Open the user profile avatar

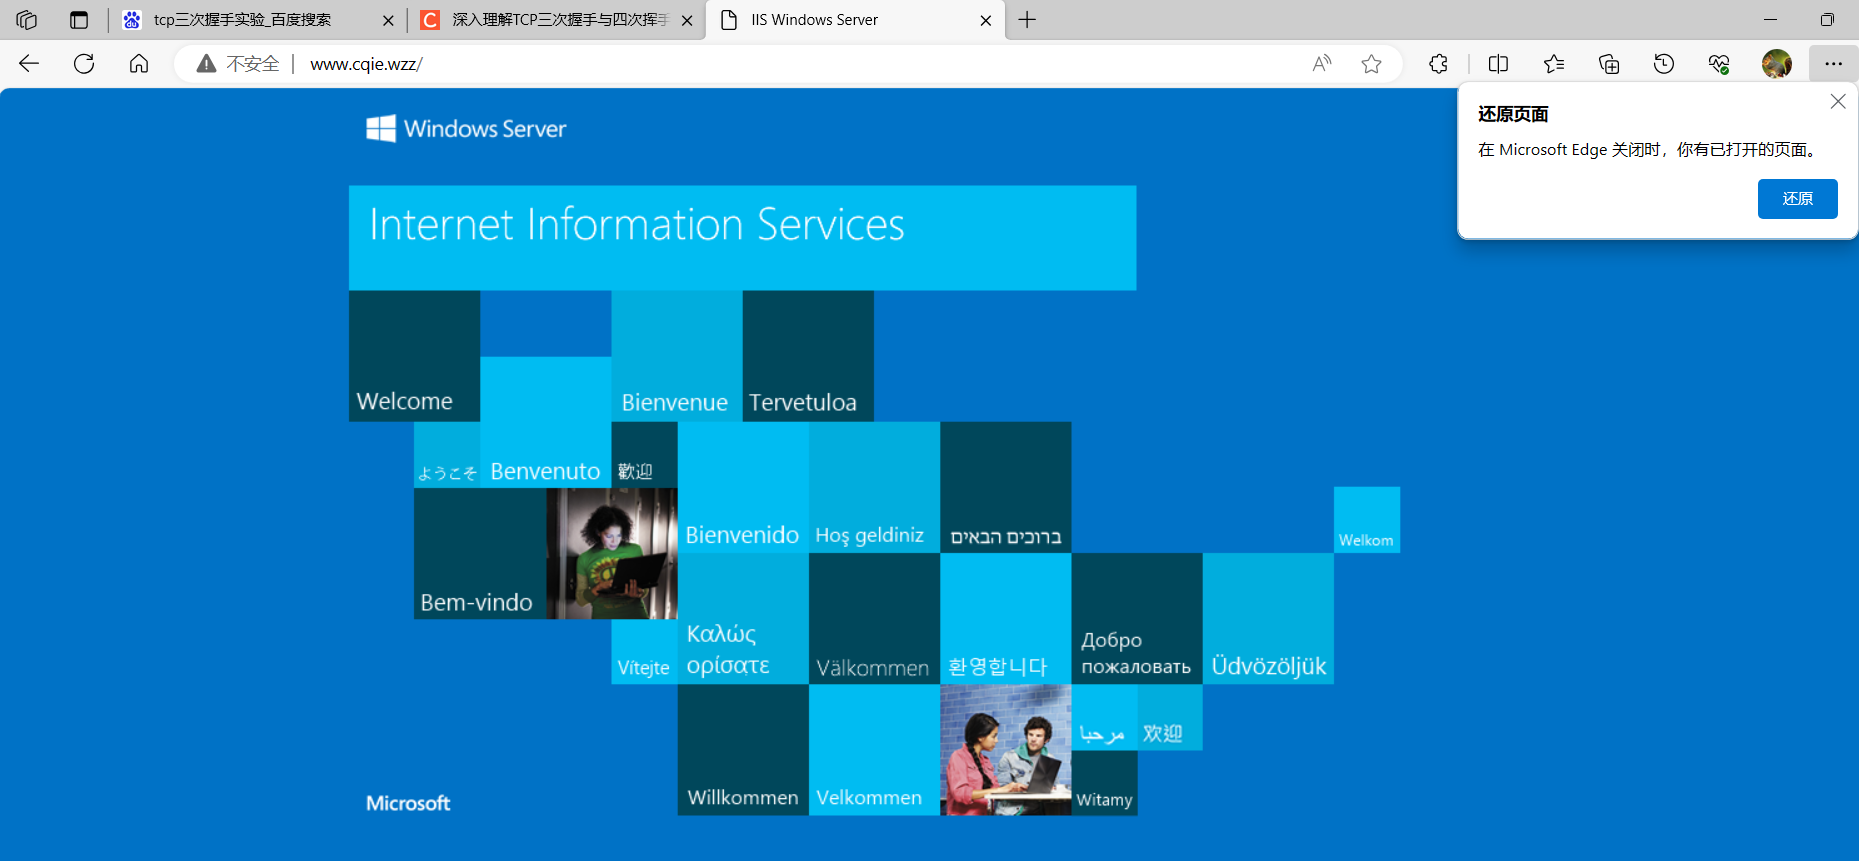pos(1777,64)
